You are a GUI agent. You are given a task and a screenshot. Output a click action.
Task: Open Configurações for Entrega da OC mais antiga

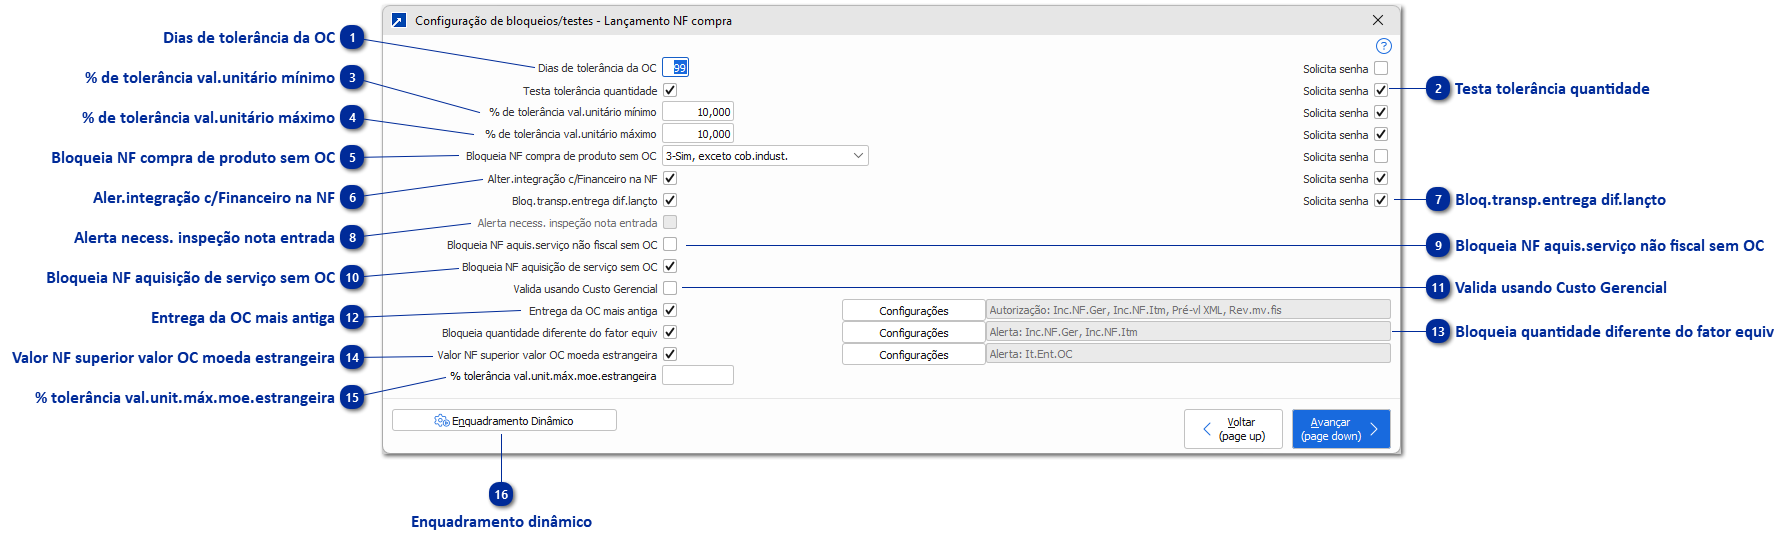pyautogui.click(x=913, y=311)
